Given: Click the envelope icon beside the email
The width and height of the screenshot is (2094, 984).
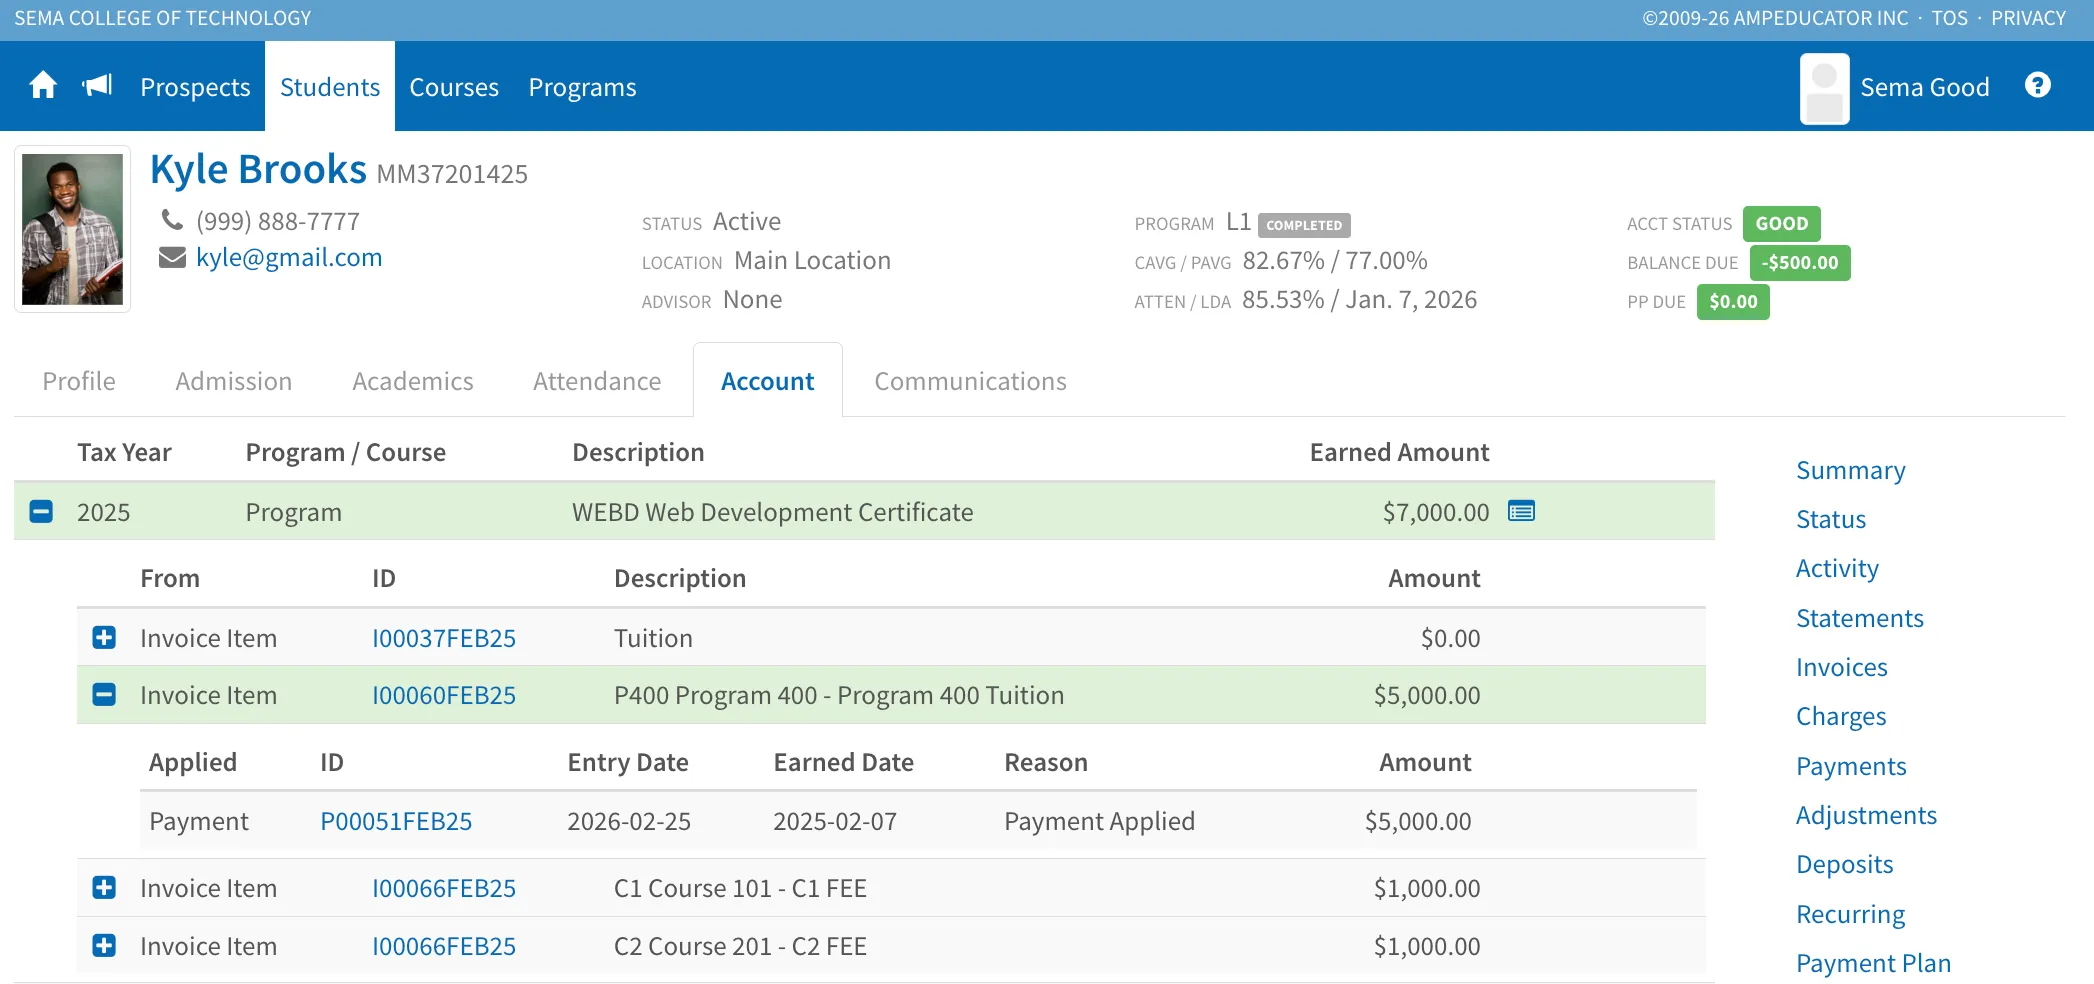Looking at the screenshot, I should [x=172, y=258].
